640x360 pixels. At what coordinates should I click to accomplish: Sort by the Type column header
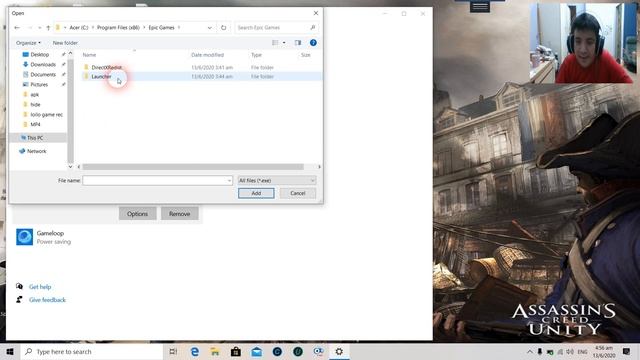point(256,55)
